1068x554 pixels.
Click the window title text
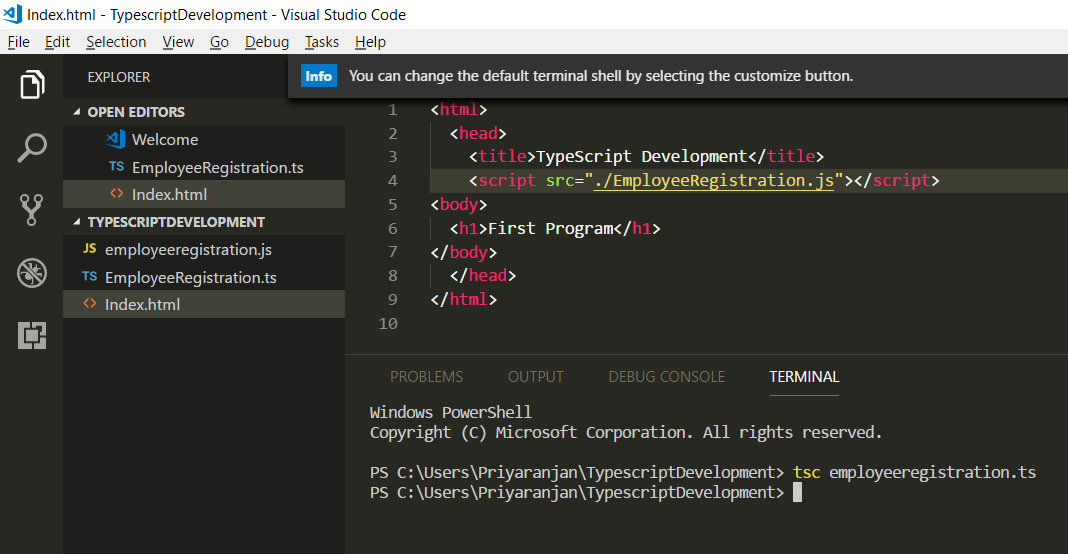[217, 14]
